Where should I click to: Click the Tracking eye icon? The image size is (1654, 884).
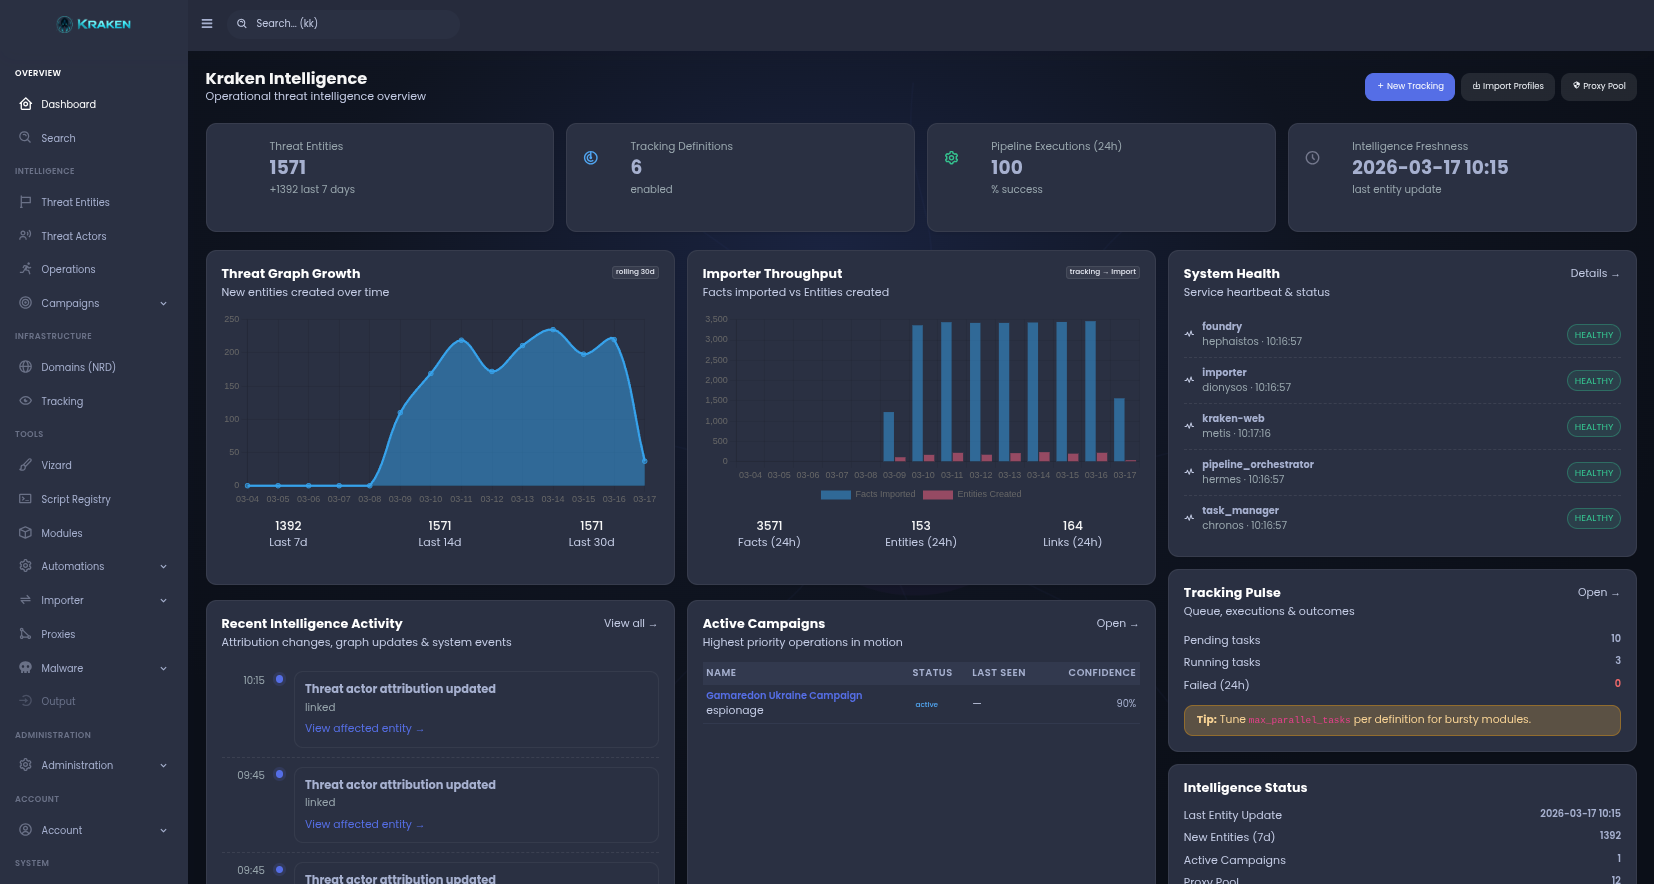pyautogui.click(x=26, y=401)
